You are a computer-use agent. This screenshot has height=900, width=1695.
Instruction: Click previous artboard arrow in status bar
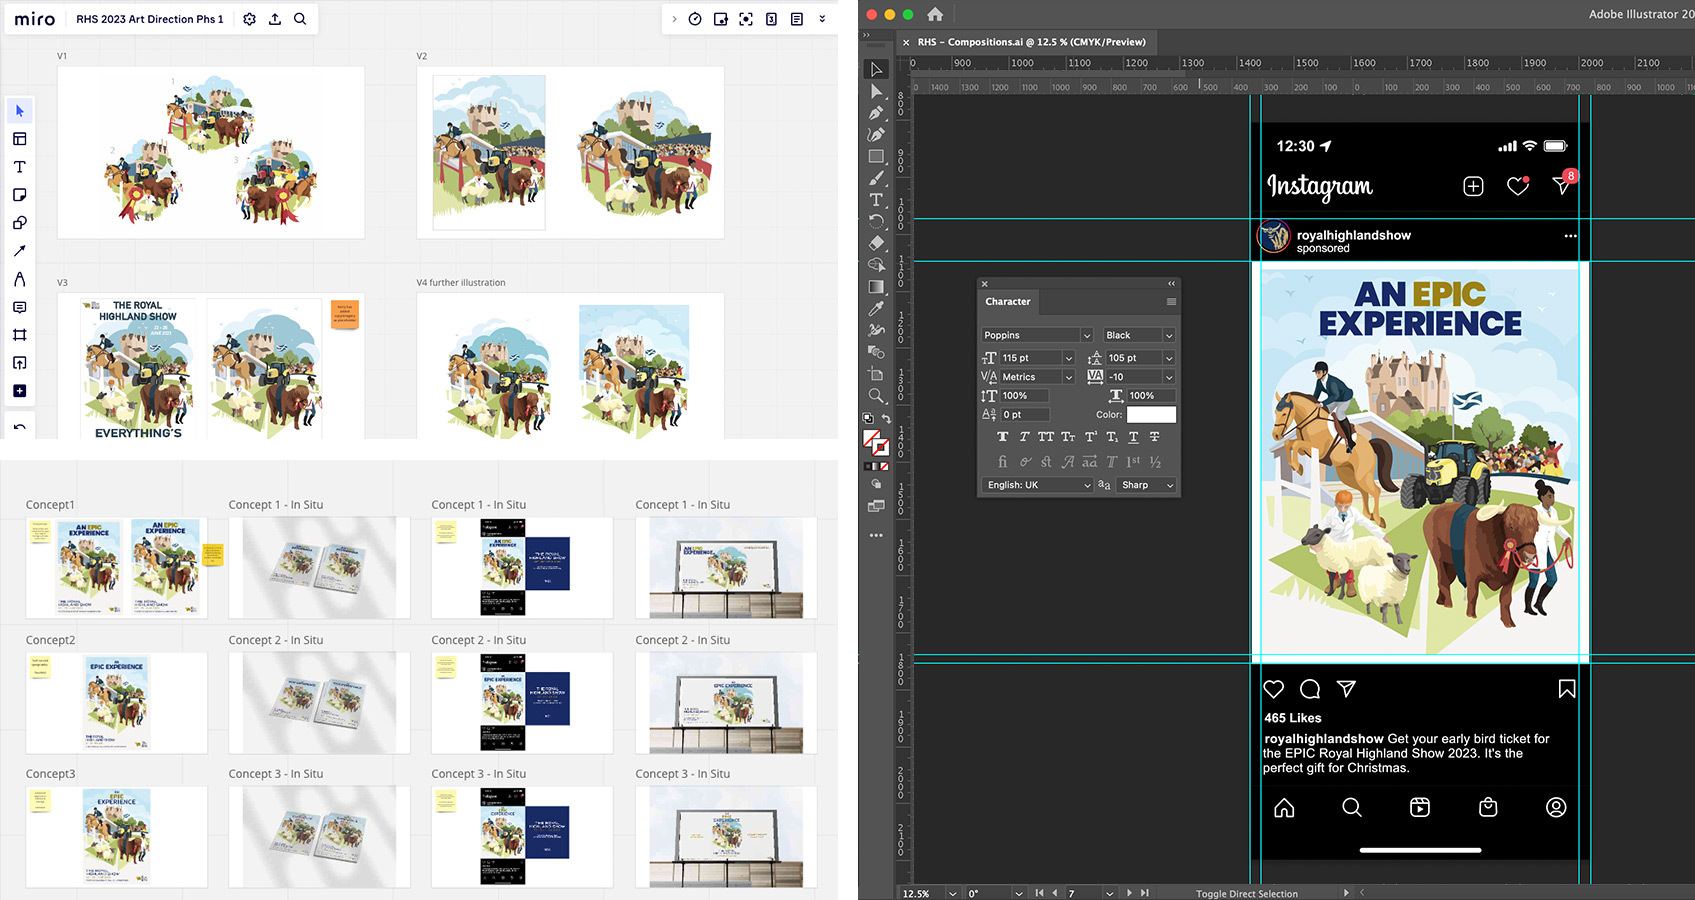pyautogui.click(x=1054, y=893)
